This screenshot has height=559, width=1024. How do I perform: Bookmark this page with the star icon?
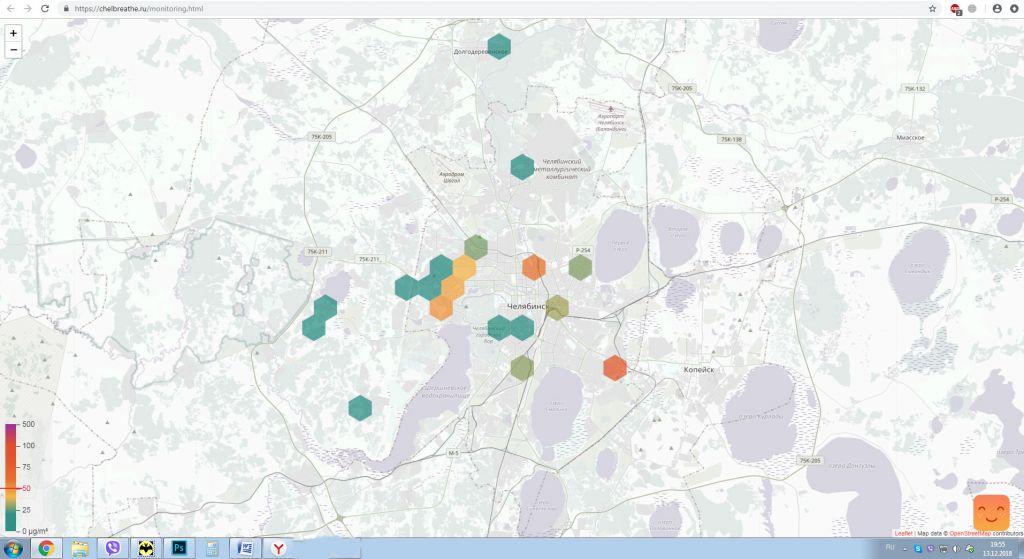pyautogui.click(x=932, y=8)
